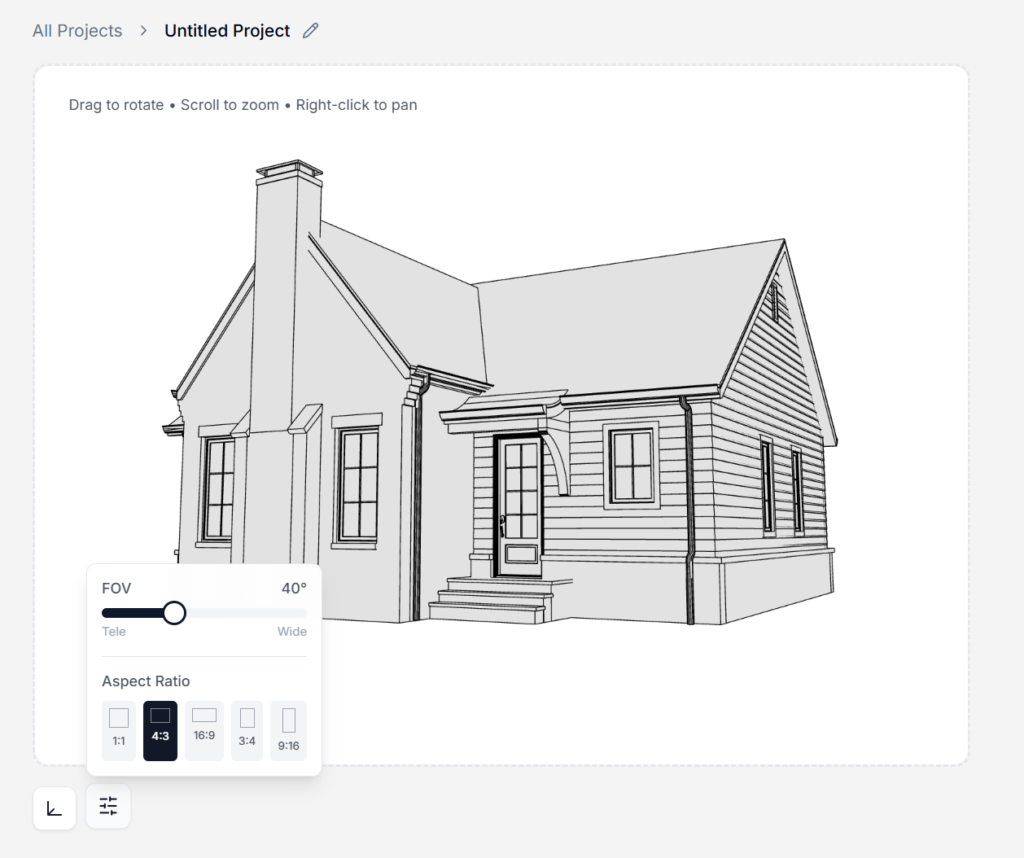The width and height of the screenshot is (1024, 858).
Task: Click the front steps of the house model
Action: [495, 600]
